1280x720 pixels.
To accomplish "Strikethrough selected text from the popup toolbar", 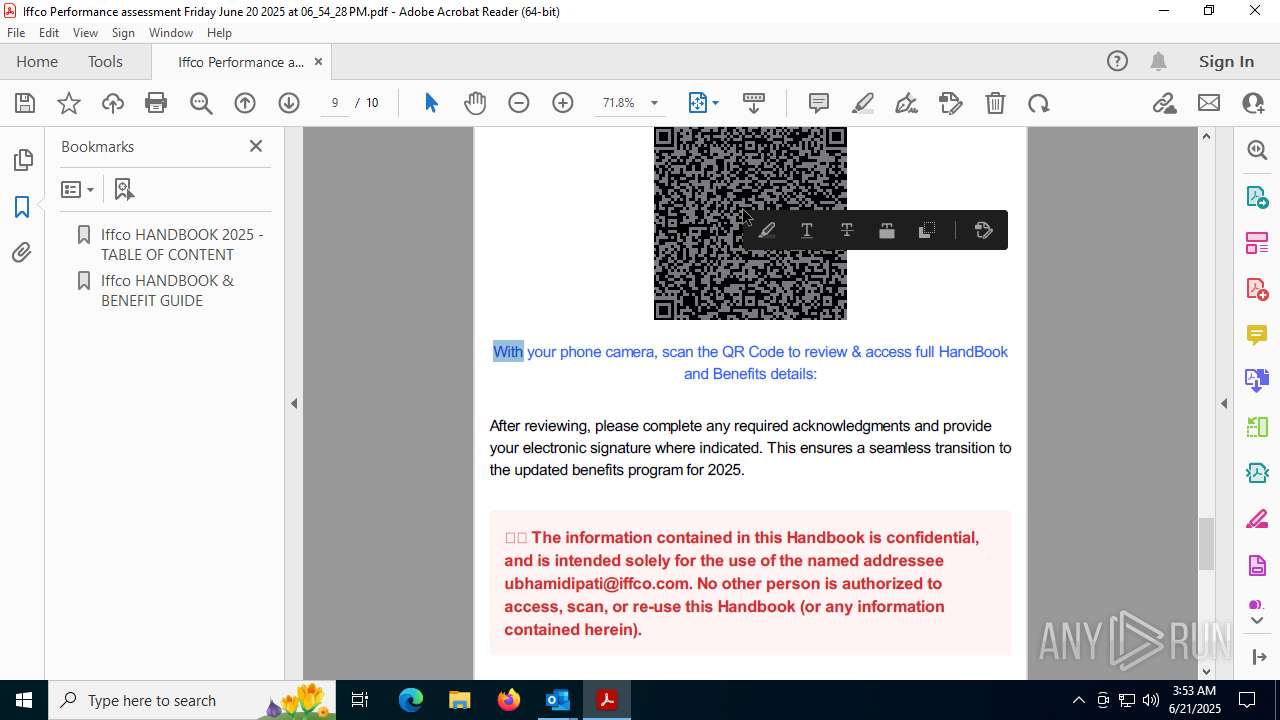I will (x=847, y=231).
